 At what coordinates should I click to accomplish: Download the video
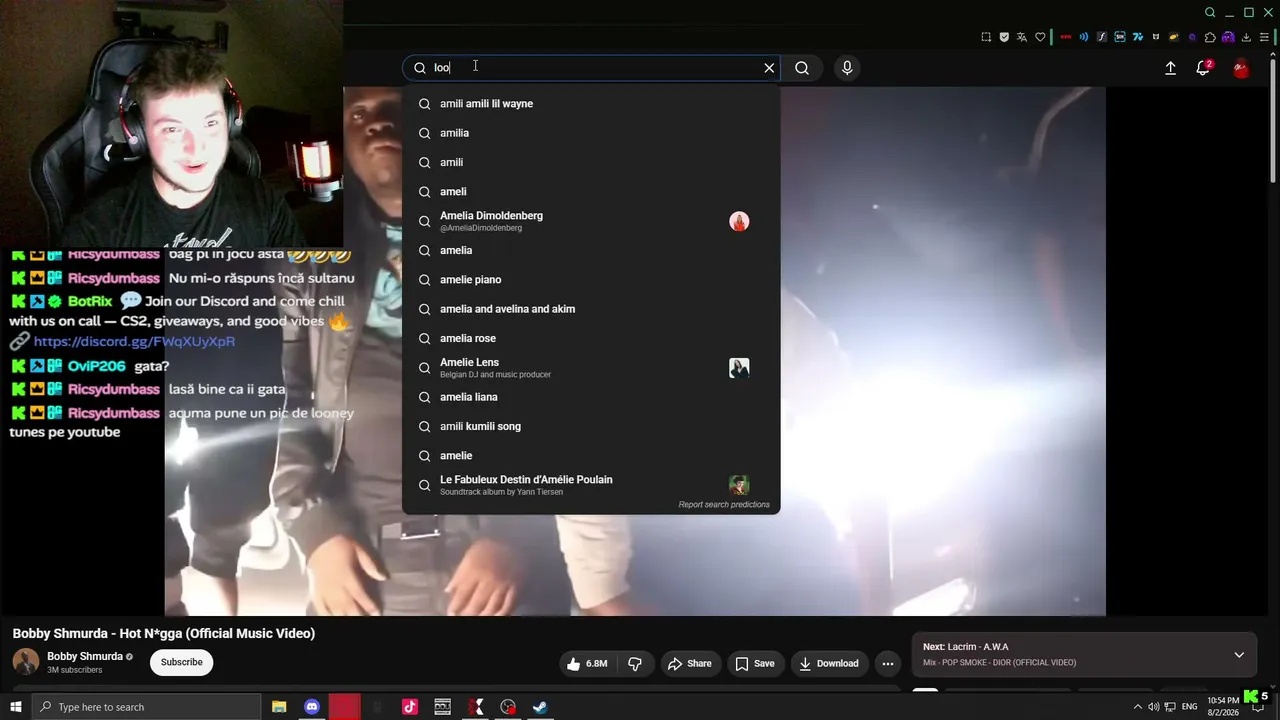pos(829,663)
